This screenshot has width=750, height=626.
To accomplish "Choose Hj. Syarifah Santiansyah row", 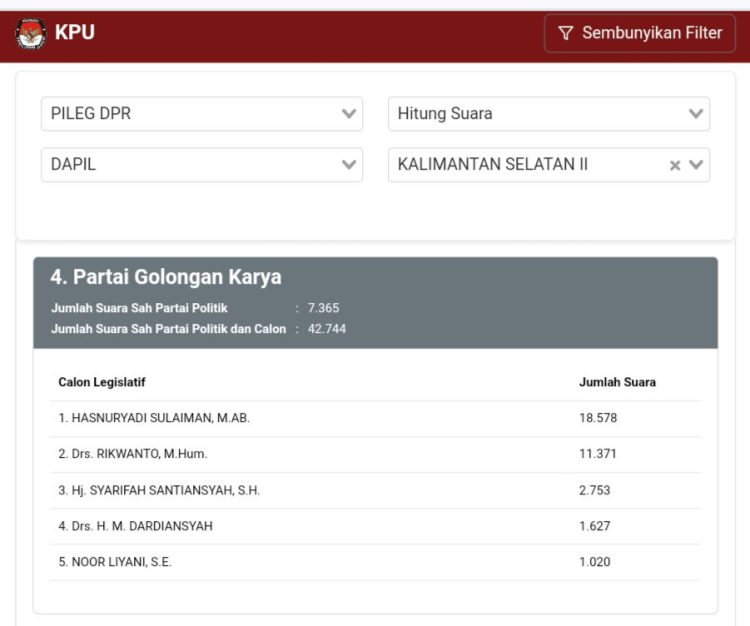I will [159, 490].
